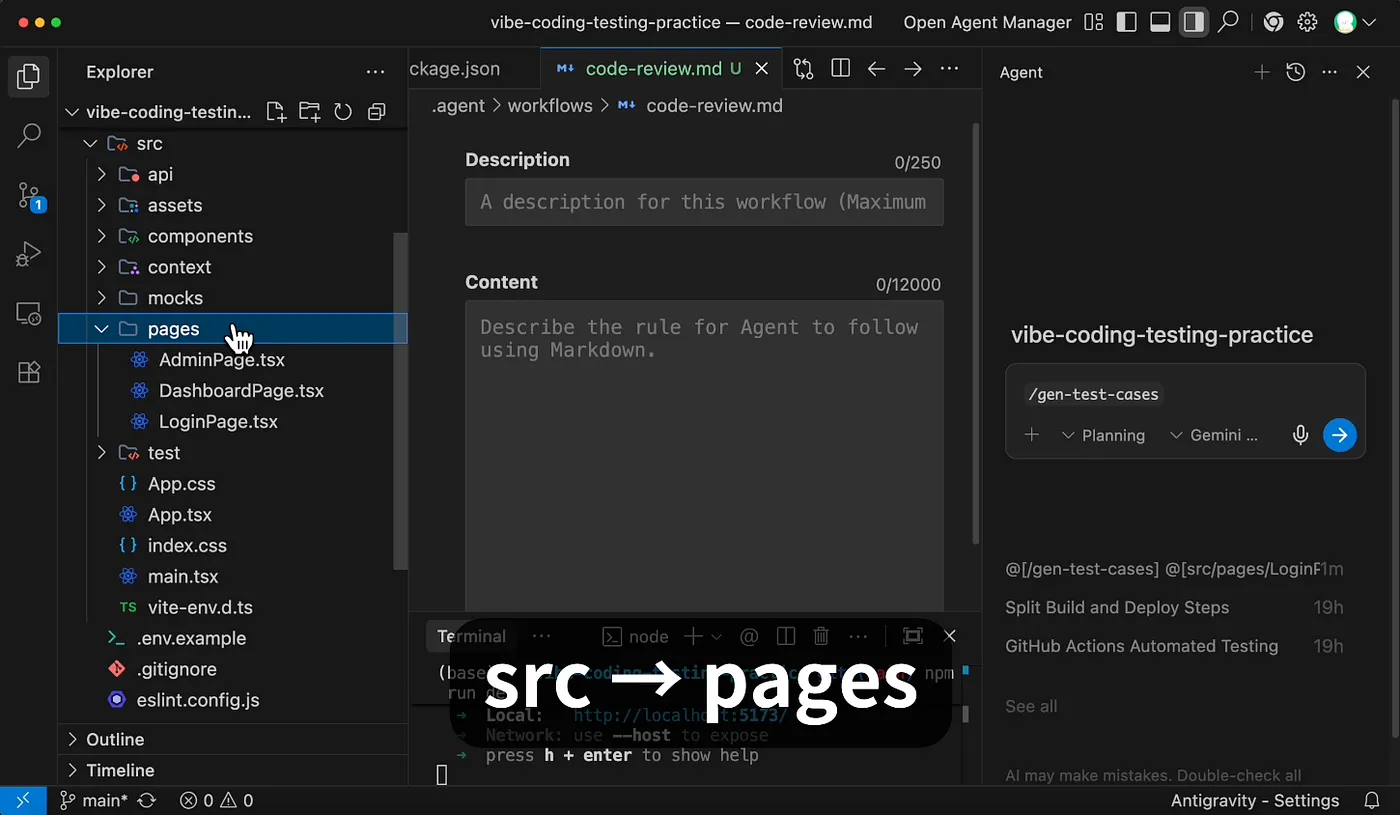Close the code-review.md tab
The image size is (1400, 815).
click(762, 69)
